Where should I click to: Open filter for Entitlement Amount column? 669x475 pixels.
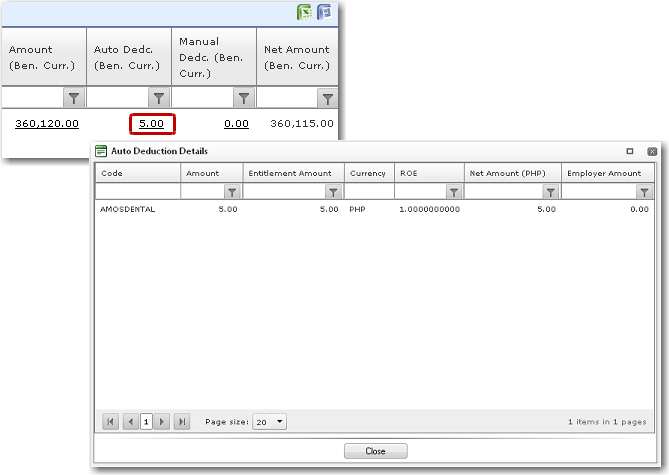pyautogui.click(x=333, y=192)
